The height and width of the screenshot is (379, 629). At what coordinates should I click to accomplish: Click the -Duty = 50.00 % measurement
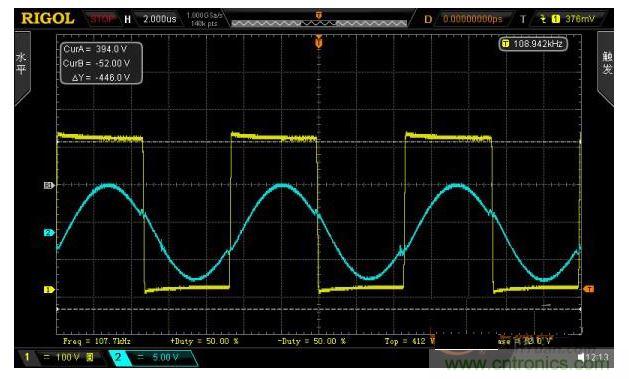point(311,341)
